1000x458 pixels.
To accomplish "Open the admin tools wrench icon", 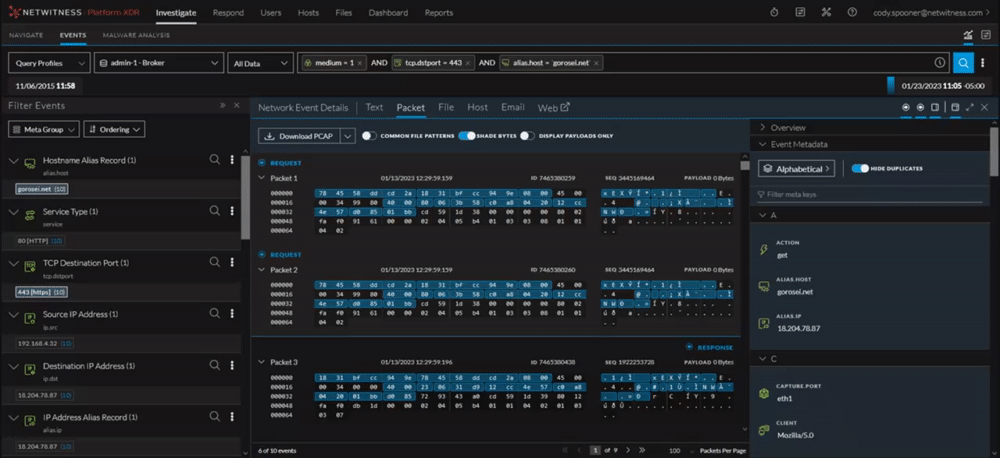I will tap(826, 13).
